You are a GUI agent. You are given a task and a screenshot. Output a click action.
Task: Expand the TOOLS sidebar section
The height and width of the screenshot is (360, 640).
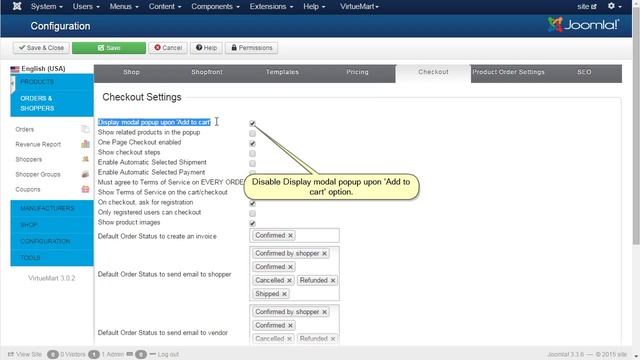pyautogui.click(x=52, y=258)
